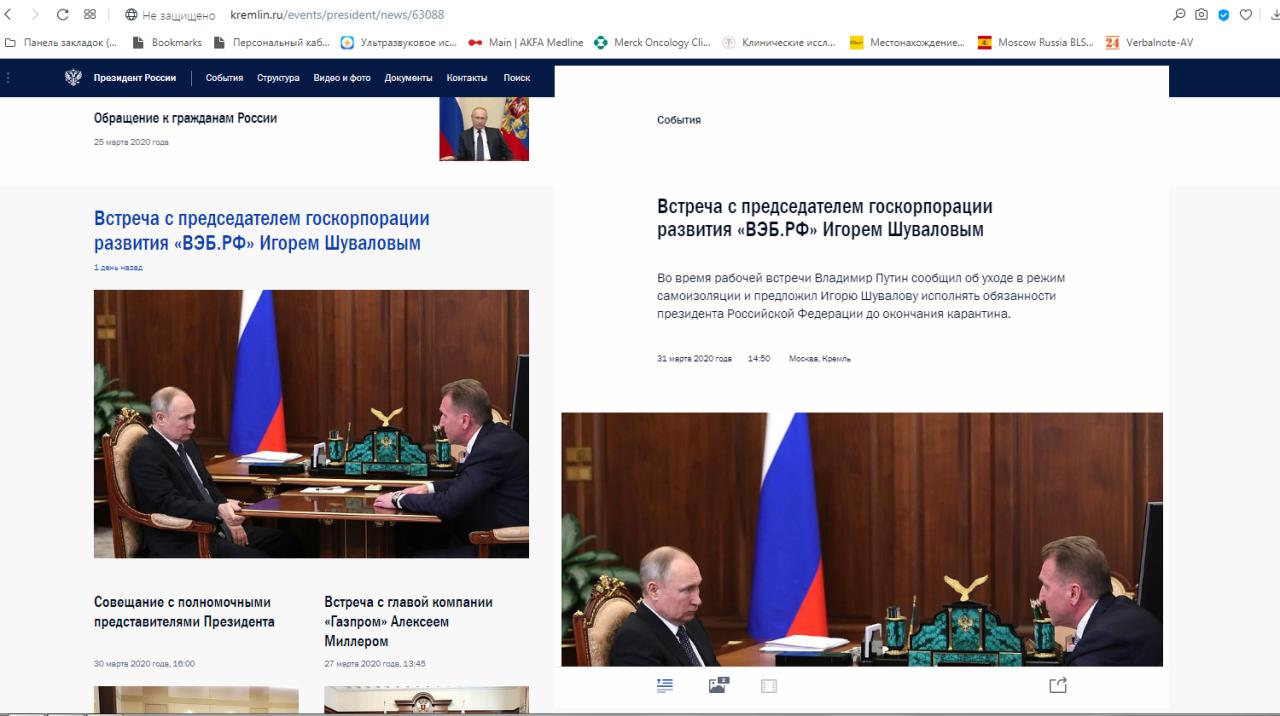The width and height of the screenshot is (1280, 716).
Task: Click the zoom-out magnifier icon in address bar
Action: [x=1179, y=15]
